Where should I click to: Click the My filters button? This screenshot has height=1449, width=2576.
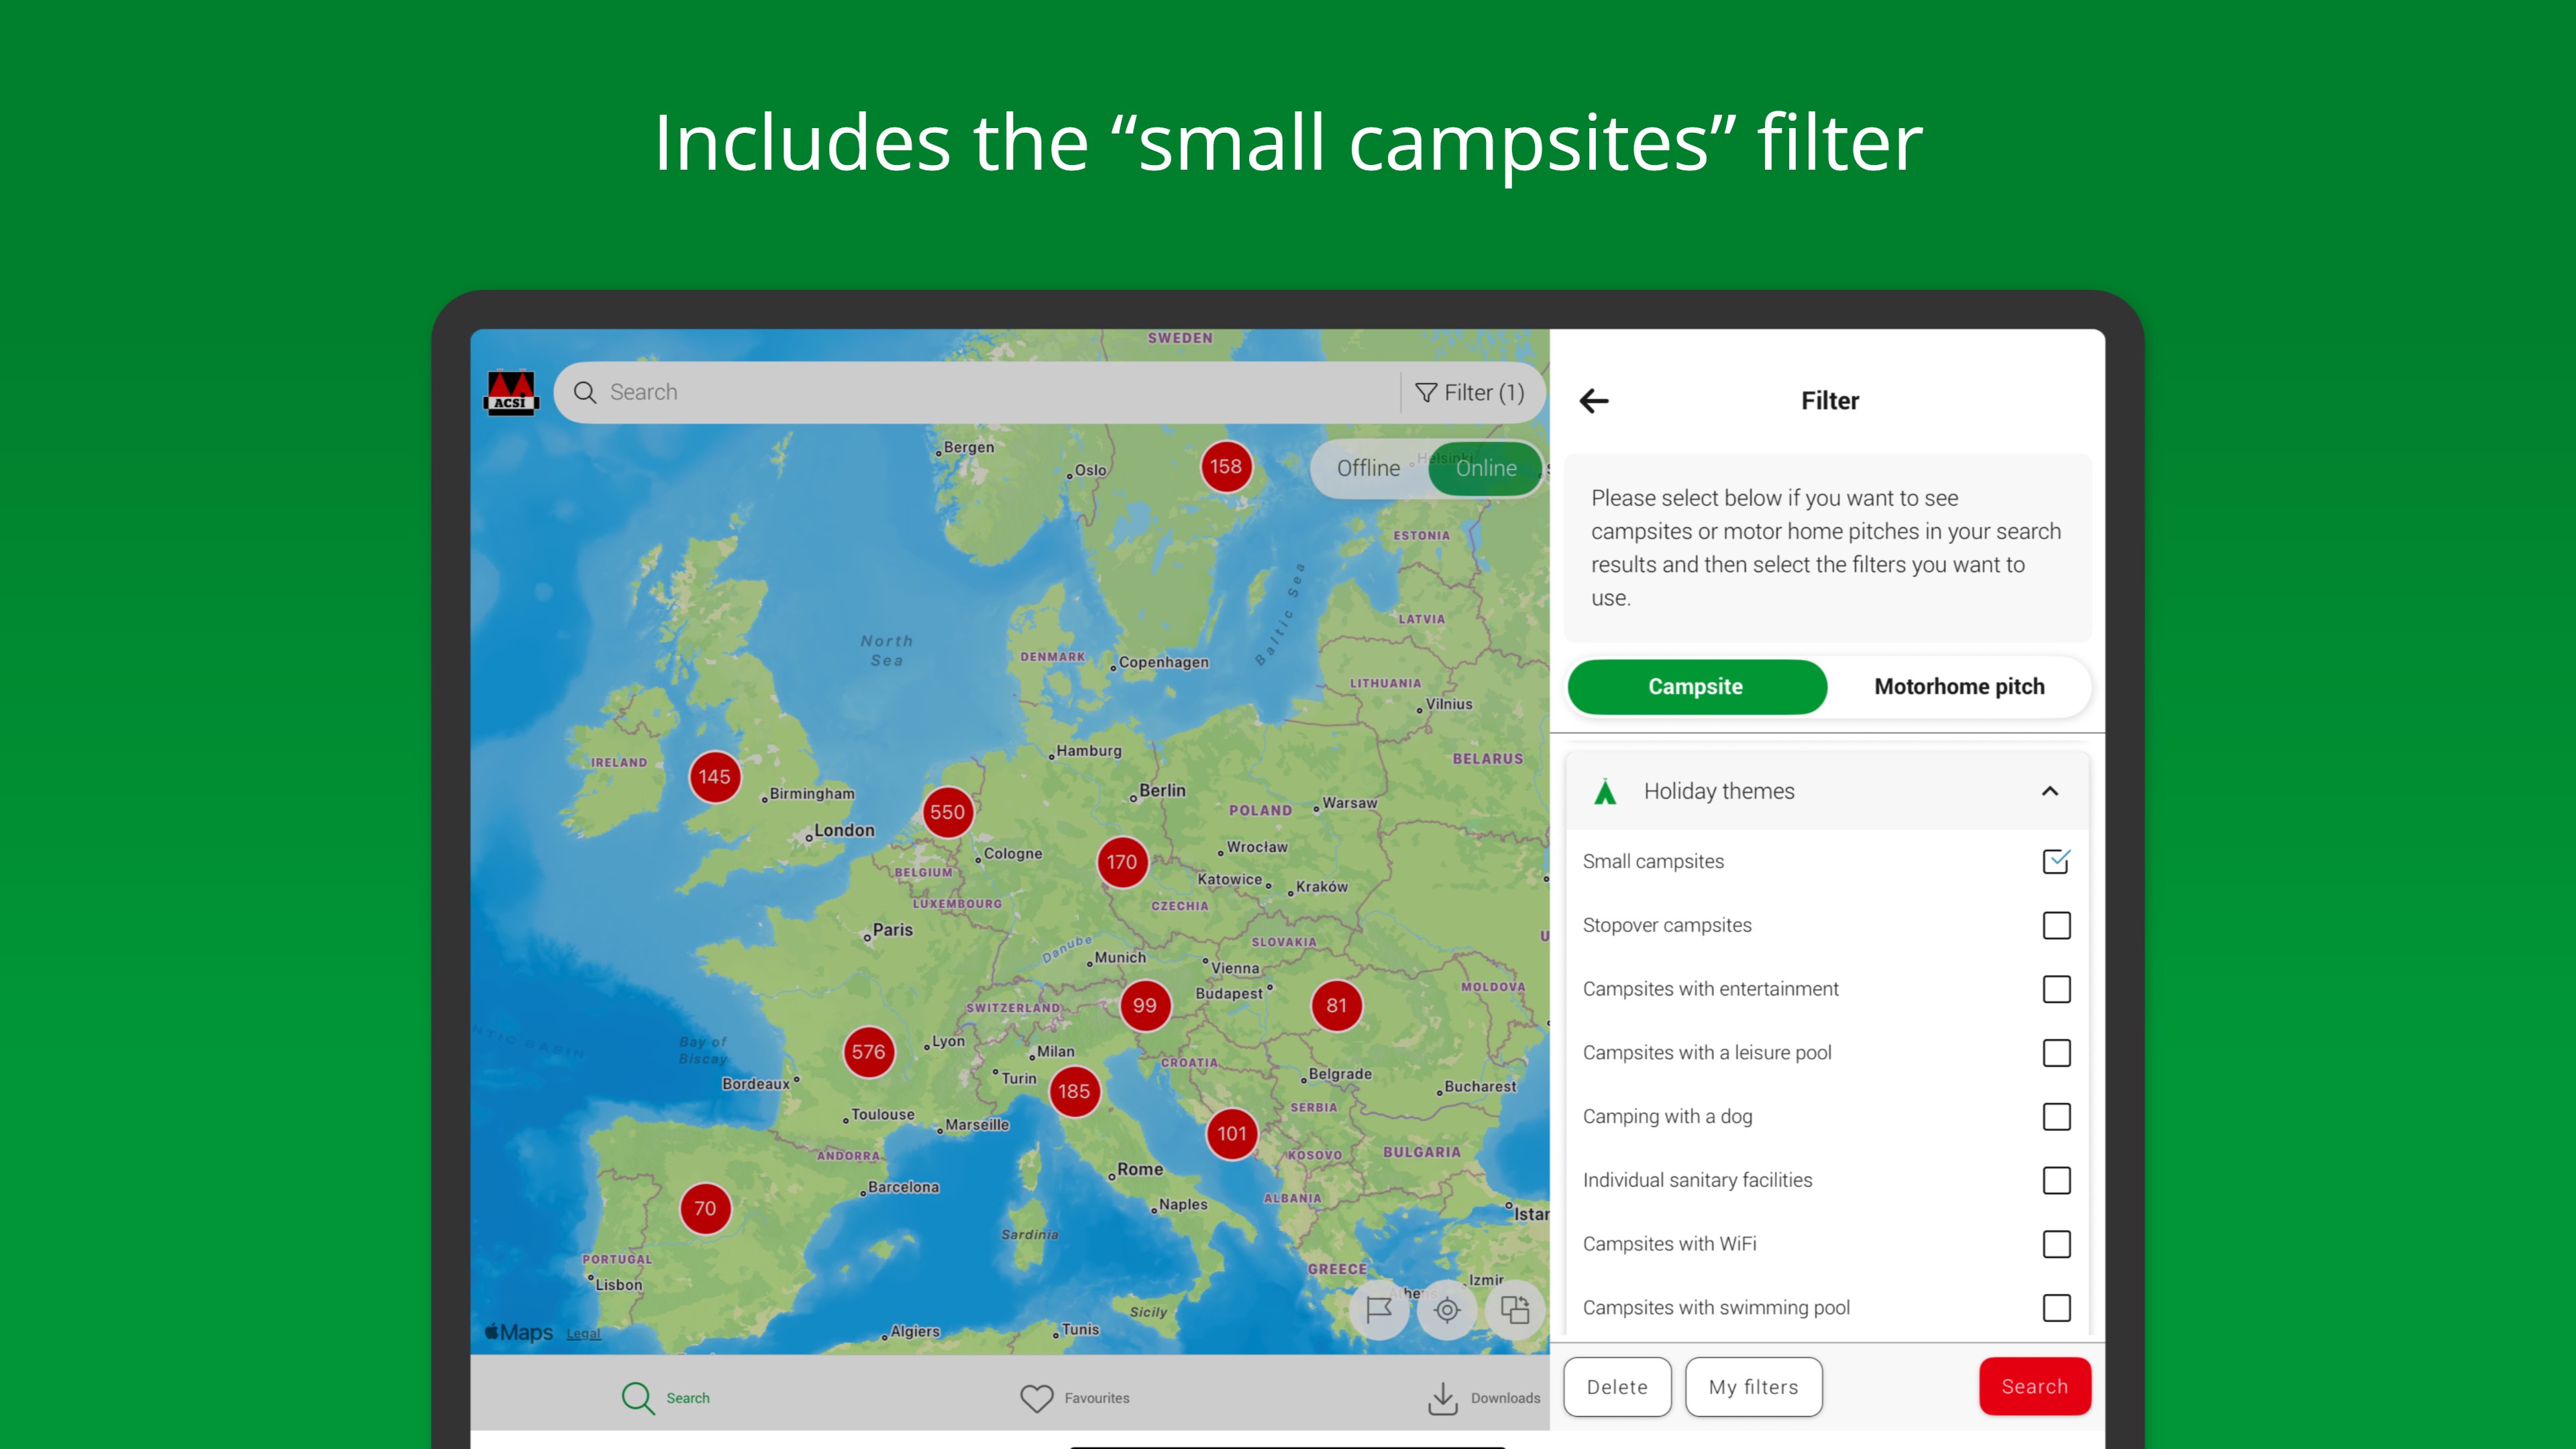(x=1753, y=1387)
